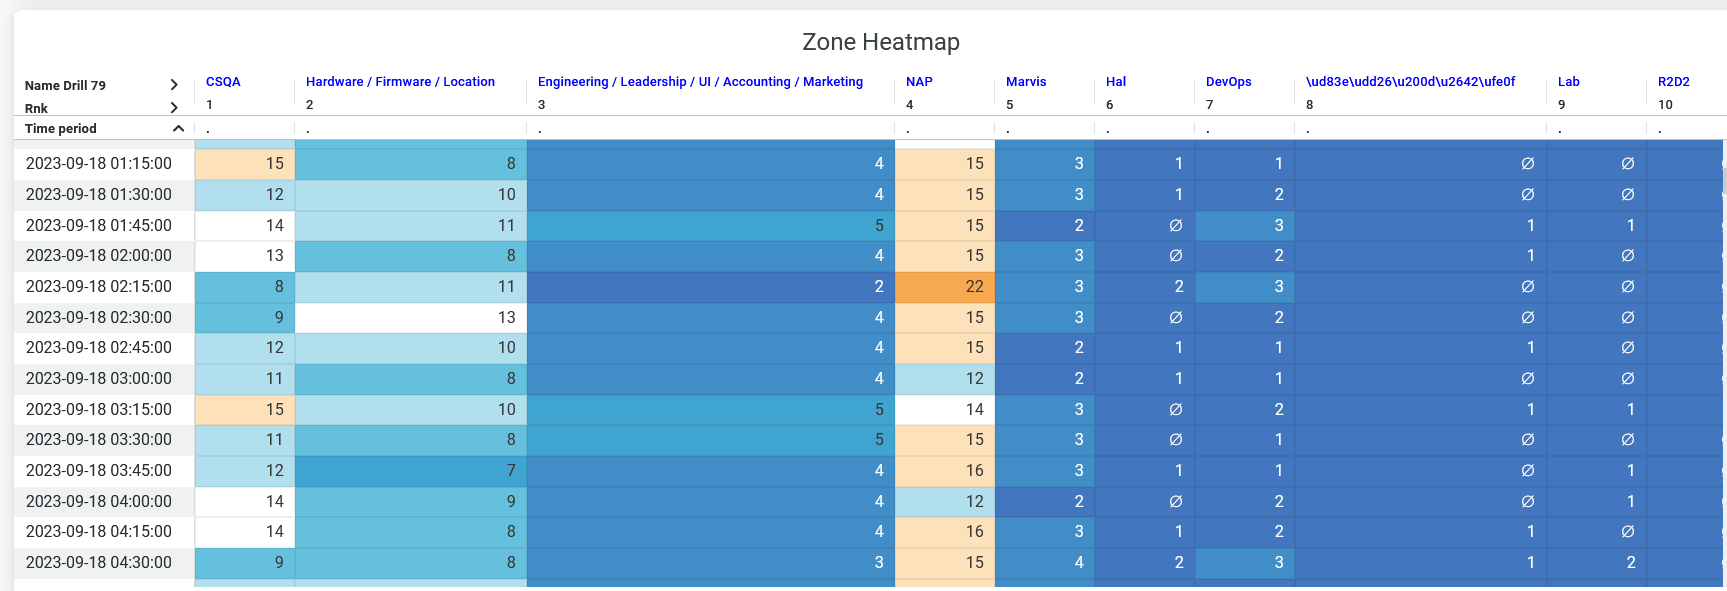Screen dimensions: 1727x591
Task: Click the arrow icon beside Rnk
Action: click(174, 108)
